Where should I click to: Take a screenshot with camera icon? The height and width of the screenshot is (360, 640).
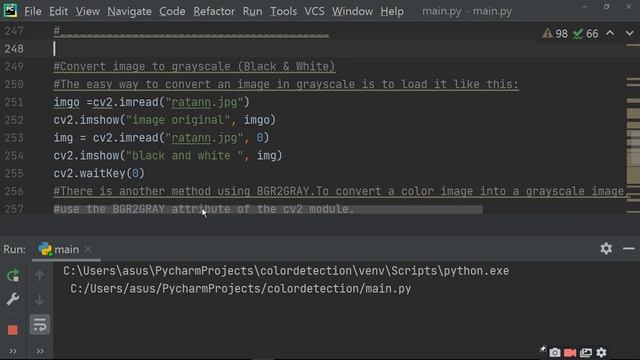(x=555, y=352)
